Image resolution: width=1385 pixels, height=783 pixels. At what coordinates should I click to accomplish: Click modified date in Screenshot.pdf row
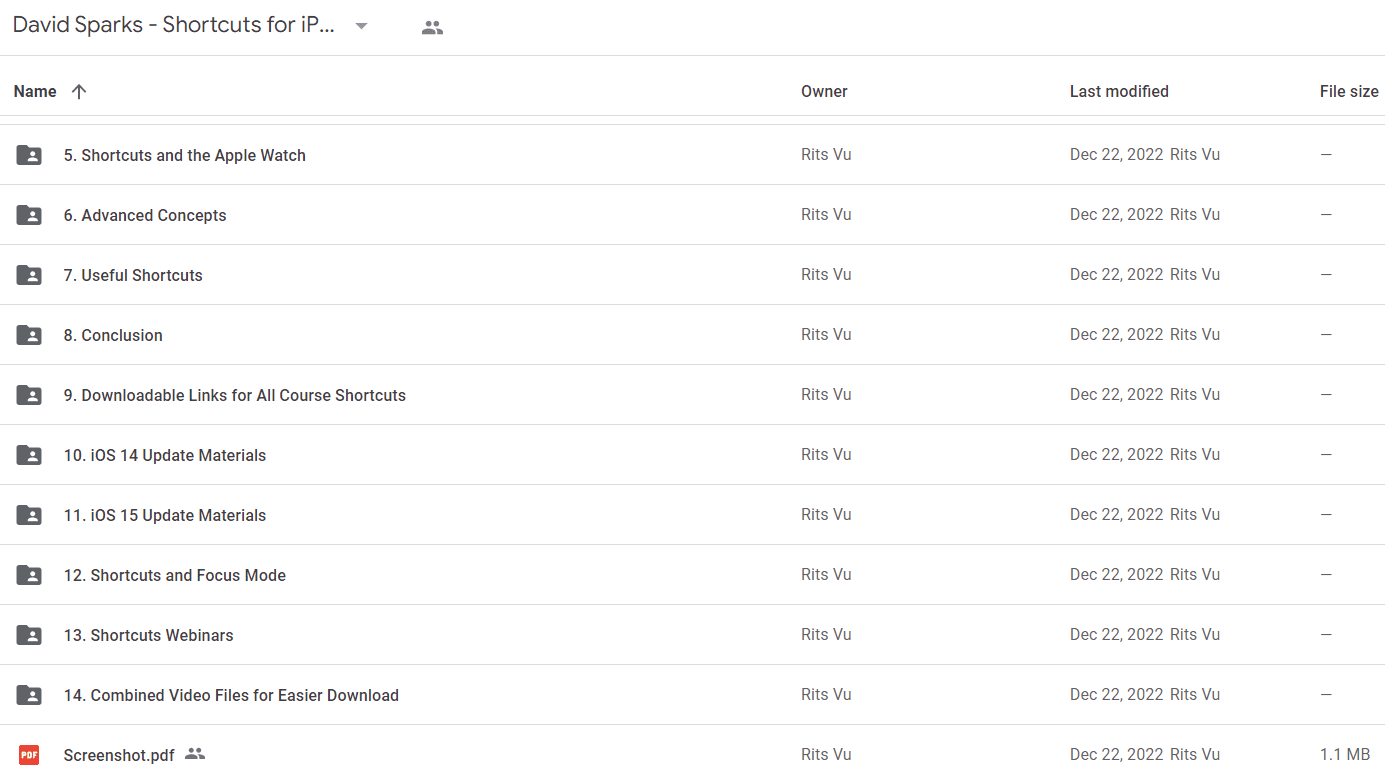(x=1117, y=754)
